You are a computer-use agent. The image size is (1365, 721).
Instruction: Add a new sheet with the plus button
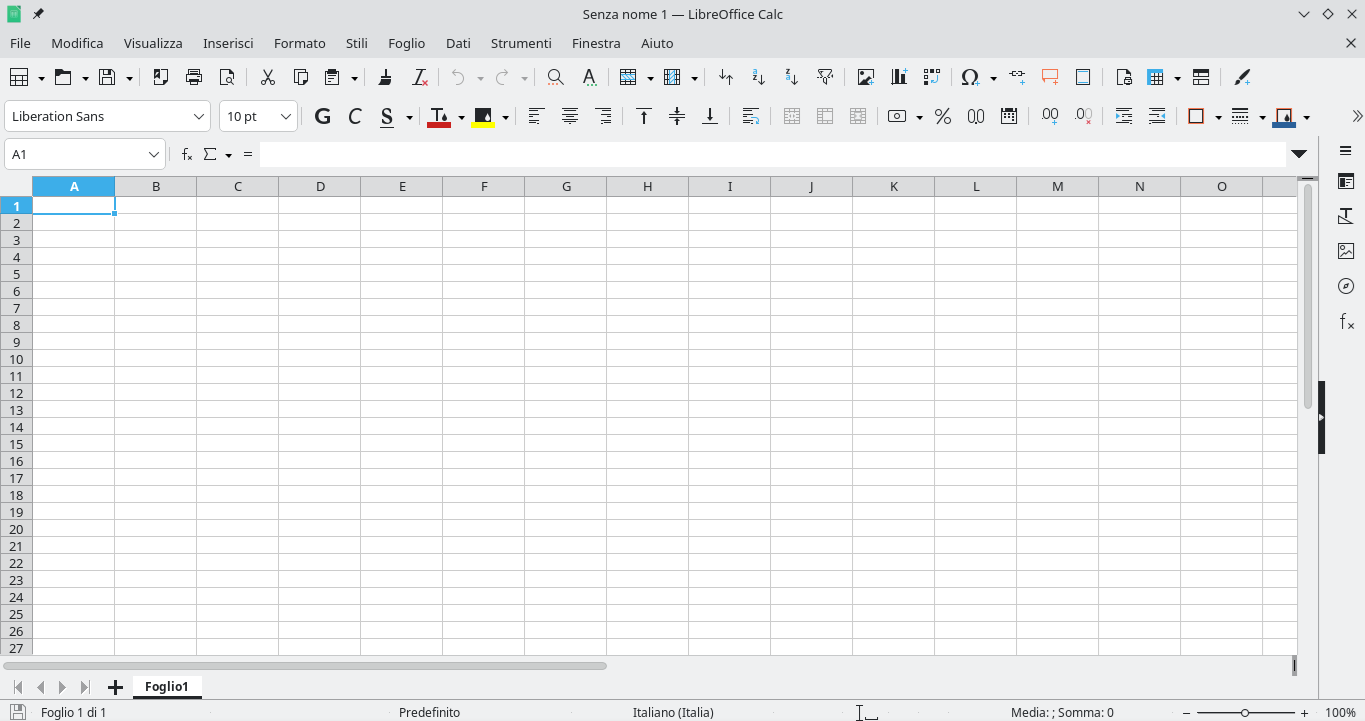[x=115, y=687]
